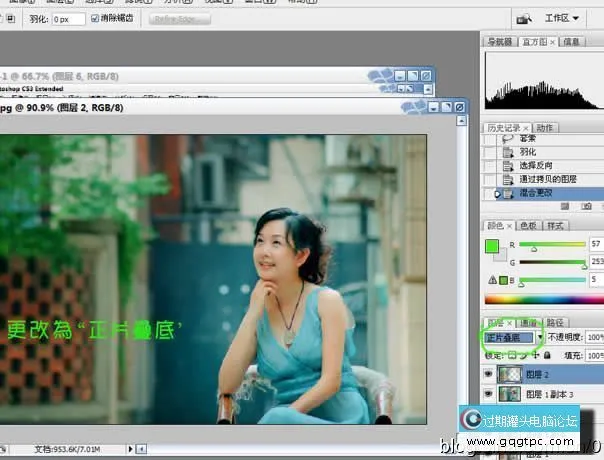
Task: Click the 不透明度 opacity field
Action: (x=594, y=337)
